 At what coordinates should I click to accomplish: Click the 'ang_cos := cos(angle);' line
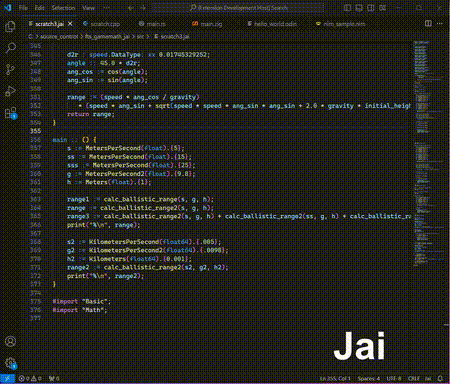[107, 72]
